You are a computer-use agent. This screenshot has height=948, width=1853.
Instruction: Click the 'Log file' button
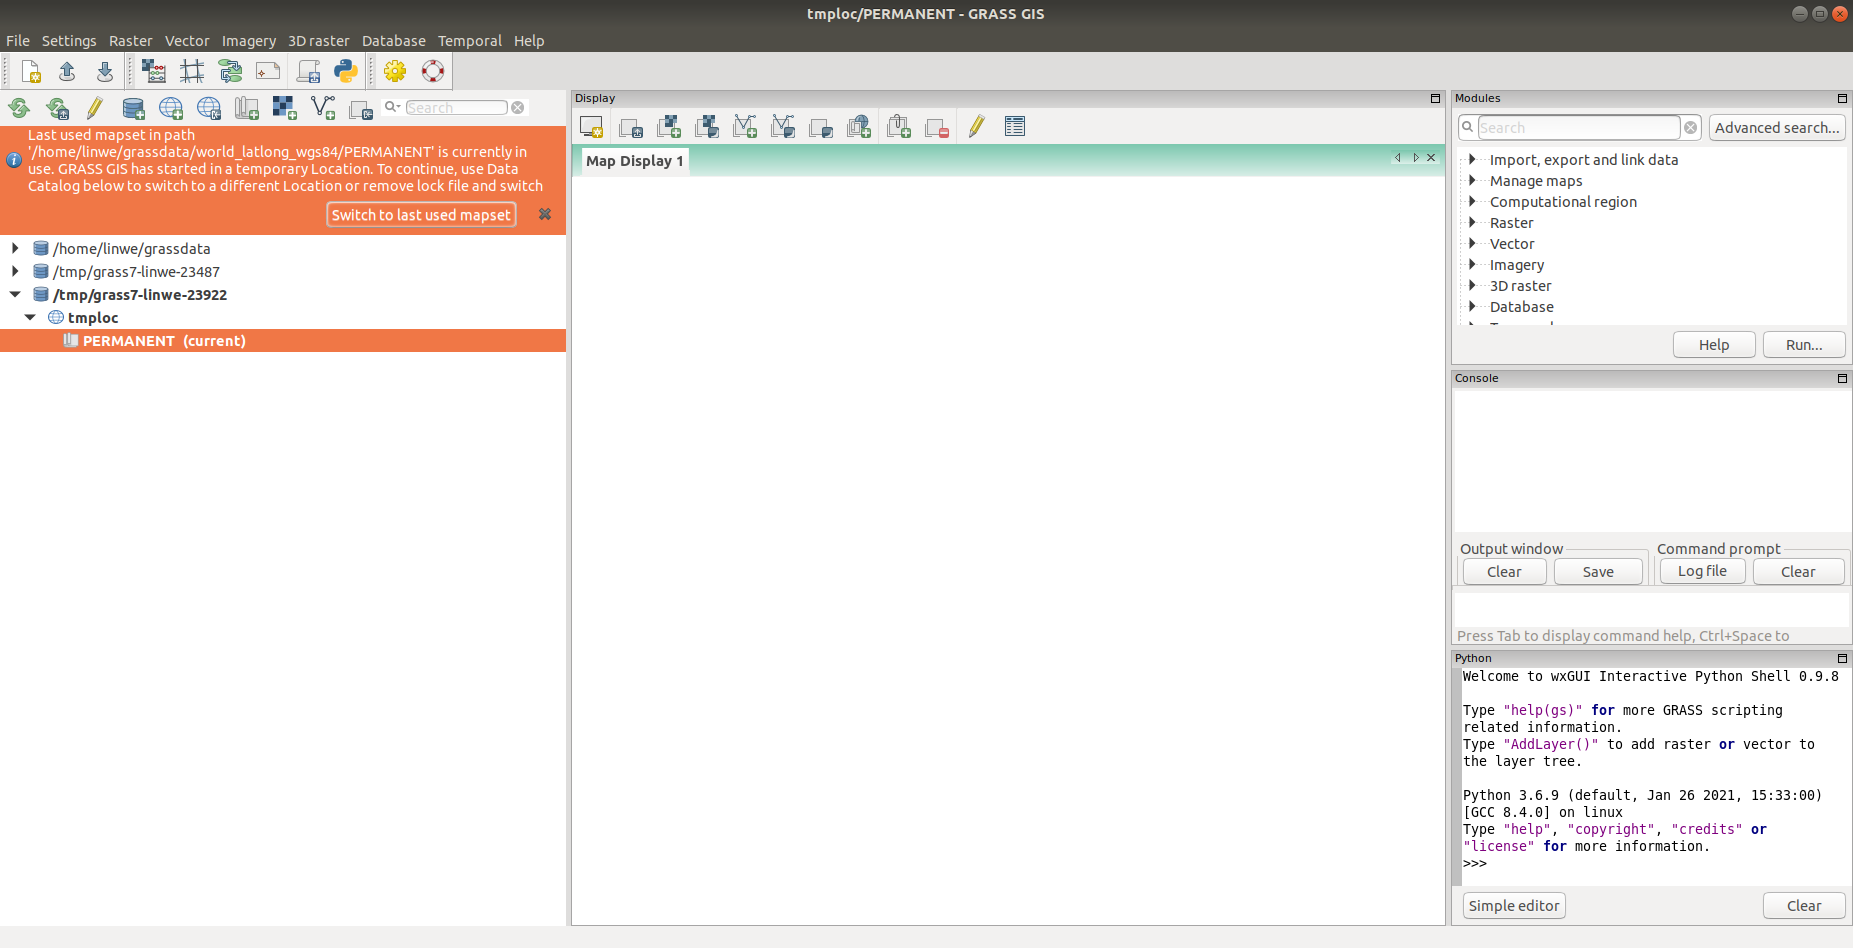point(1702,571)
